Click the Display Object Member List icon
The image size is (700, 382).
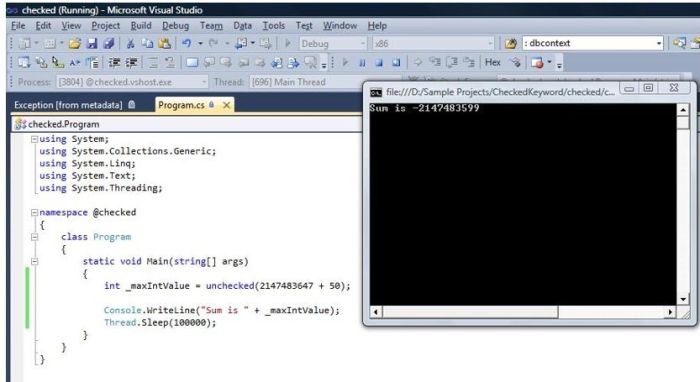coord(24,62)
